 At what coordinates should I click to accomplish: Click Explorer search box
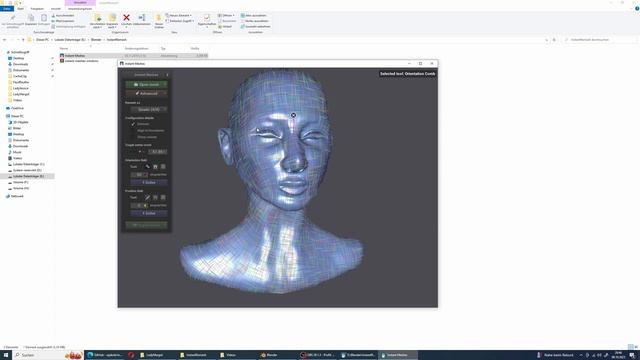coord(600,40)
